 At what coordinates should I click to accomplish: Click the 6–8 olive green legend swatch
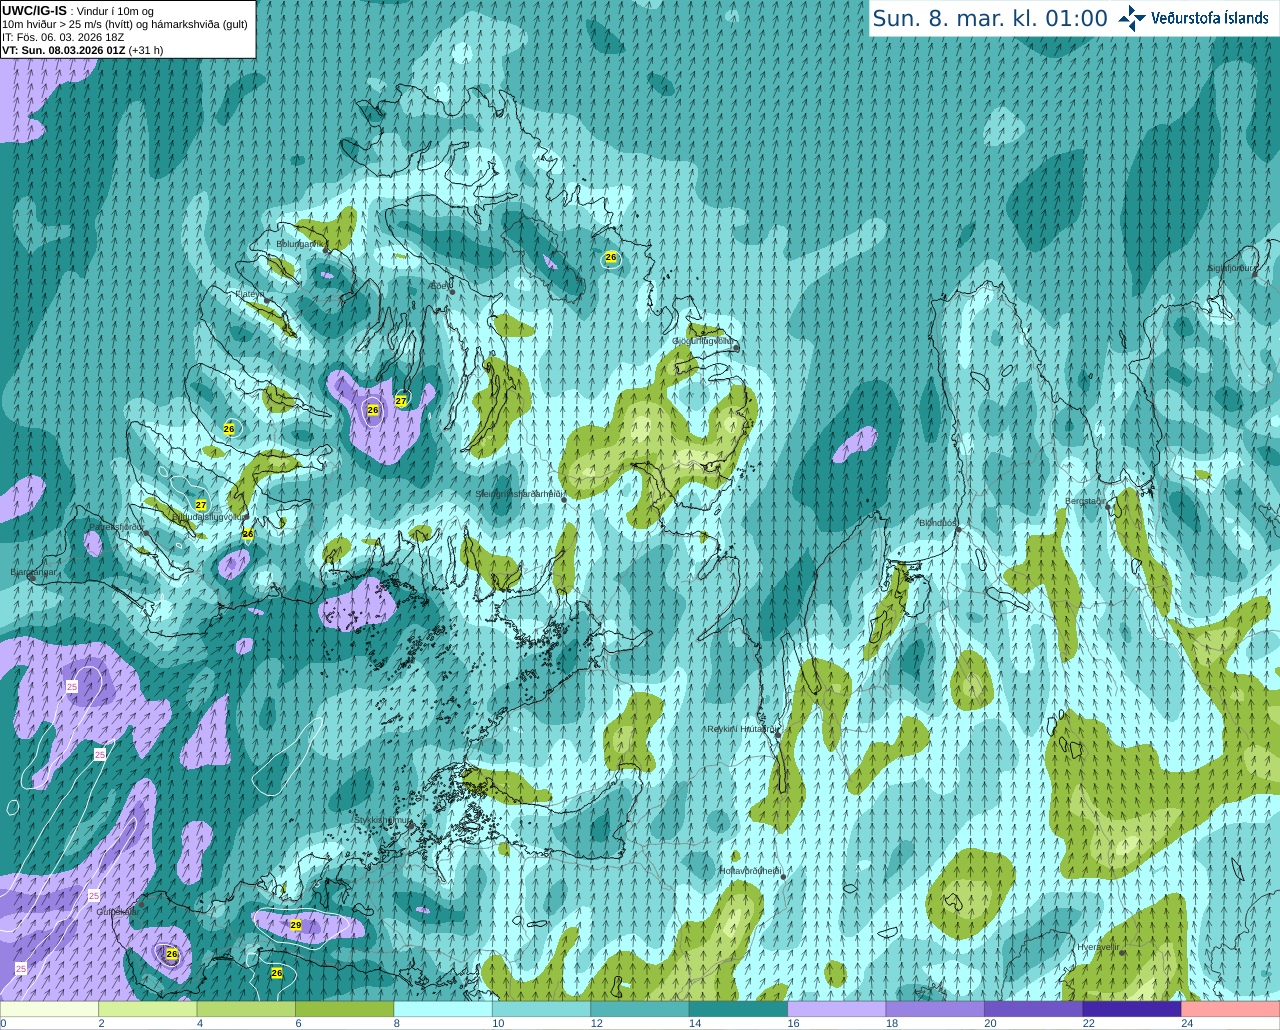[x=345, y=1009]
